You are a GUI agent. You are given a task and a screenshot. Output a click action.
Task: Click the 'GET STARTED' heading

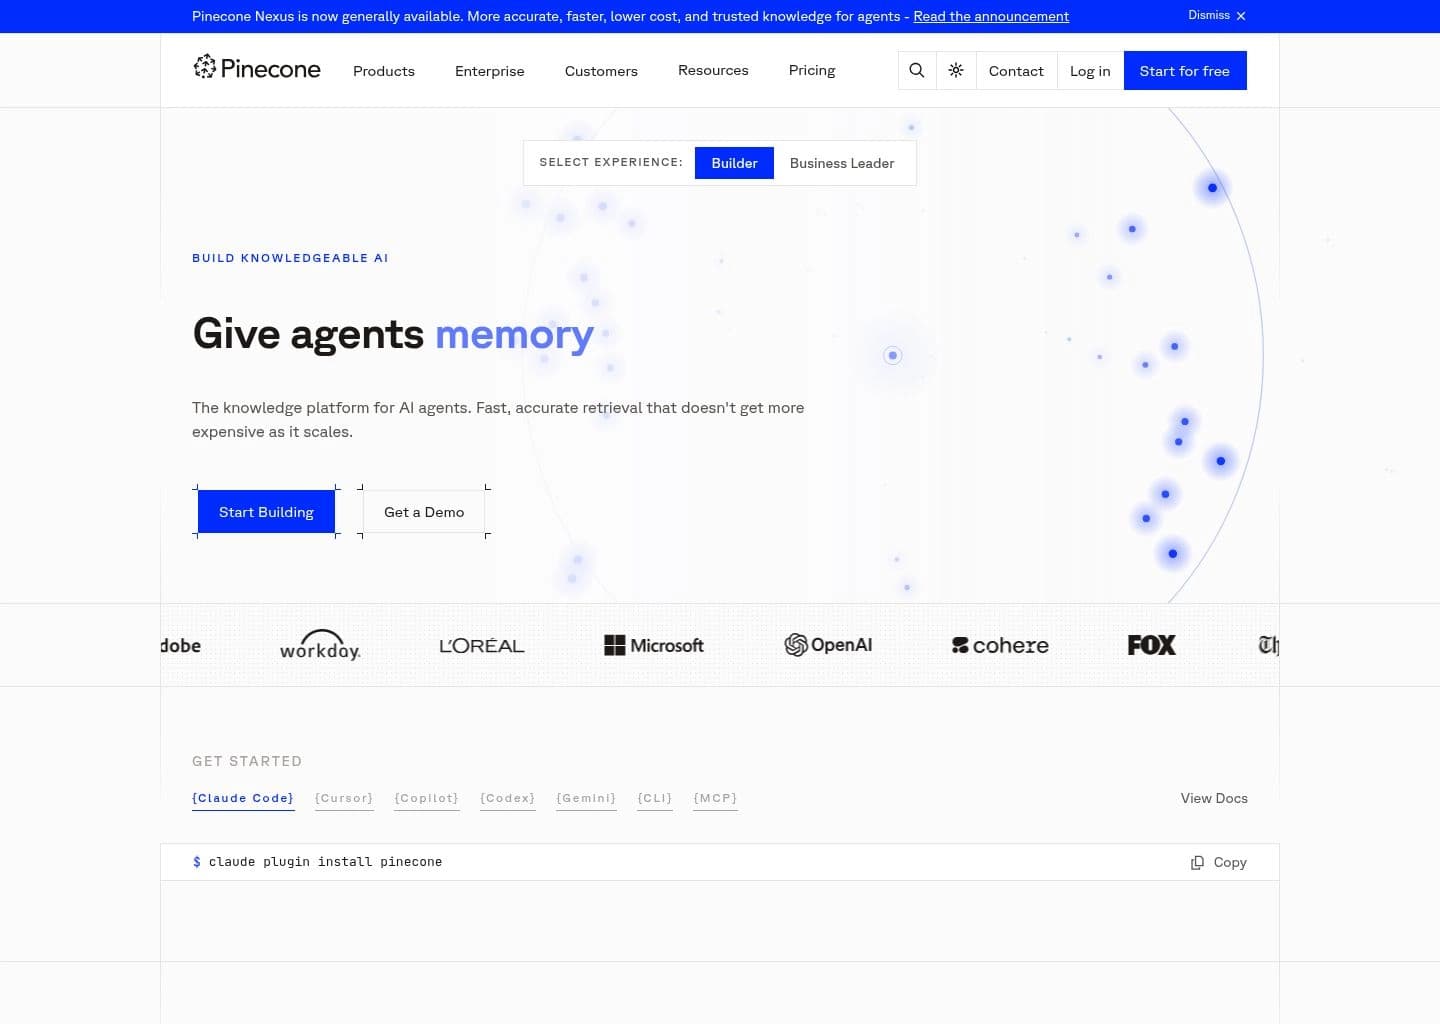(247, 761)
